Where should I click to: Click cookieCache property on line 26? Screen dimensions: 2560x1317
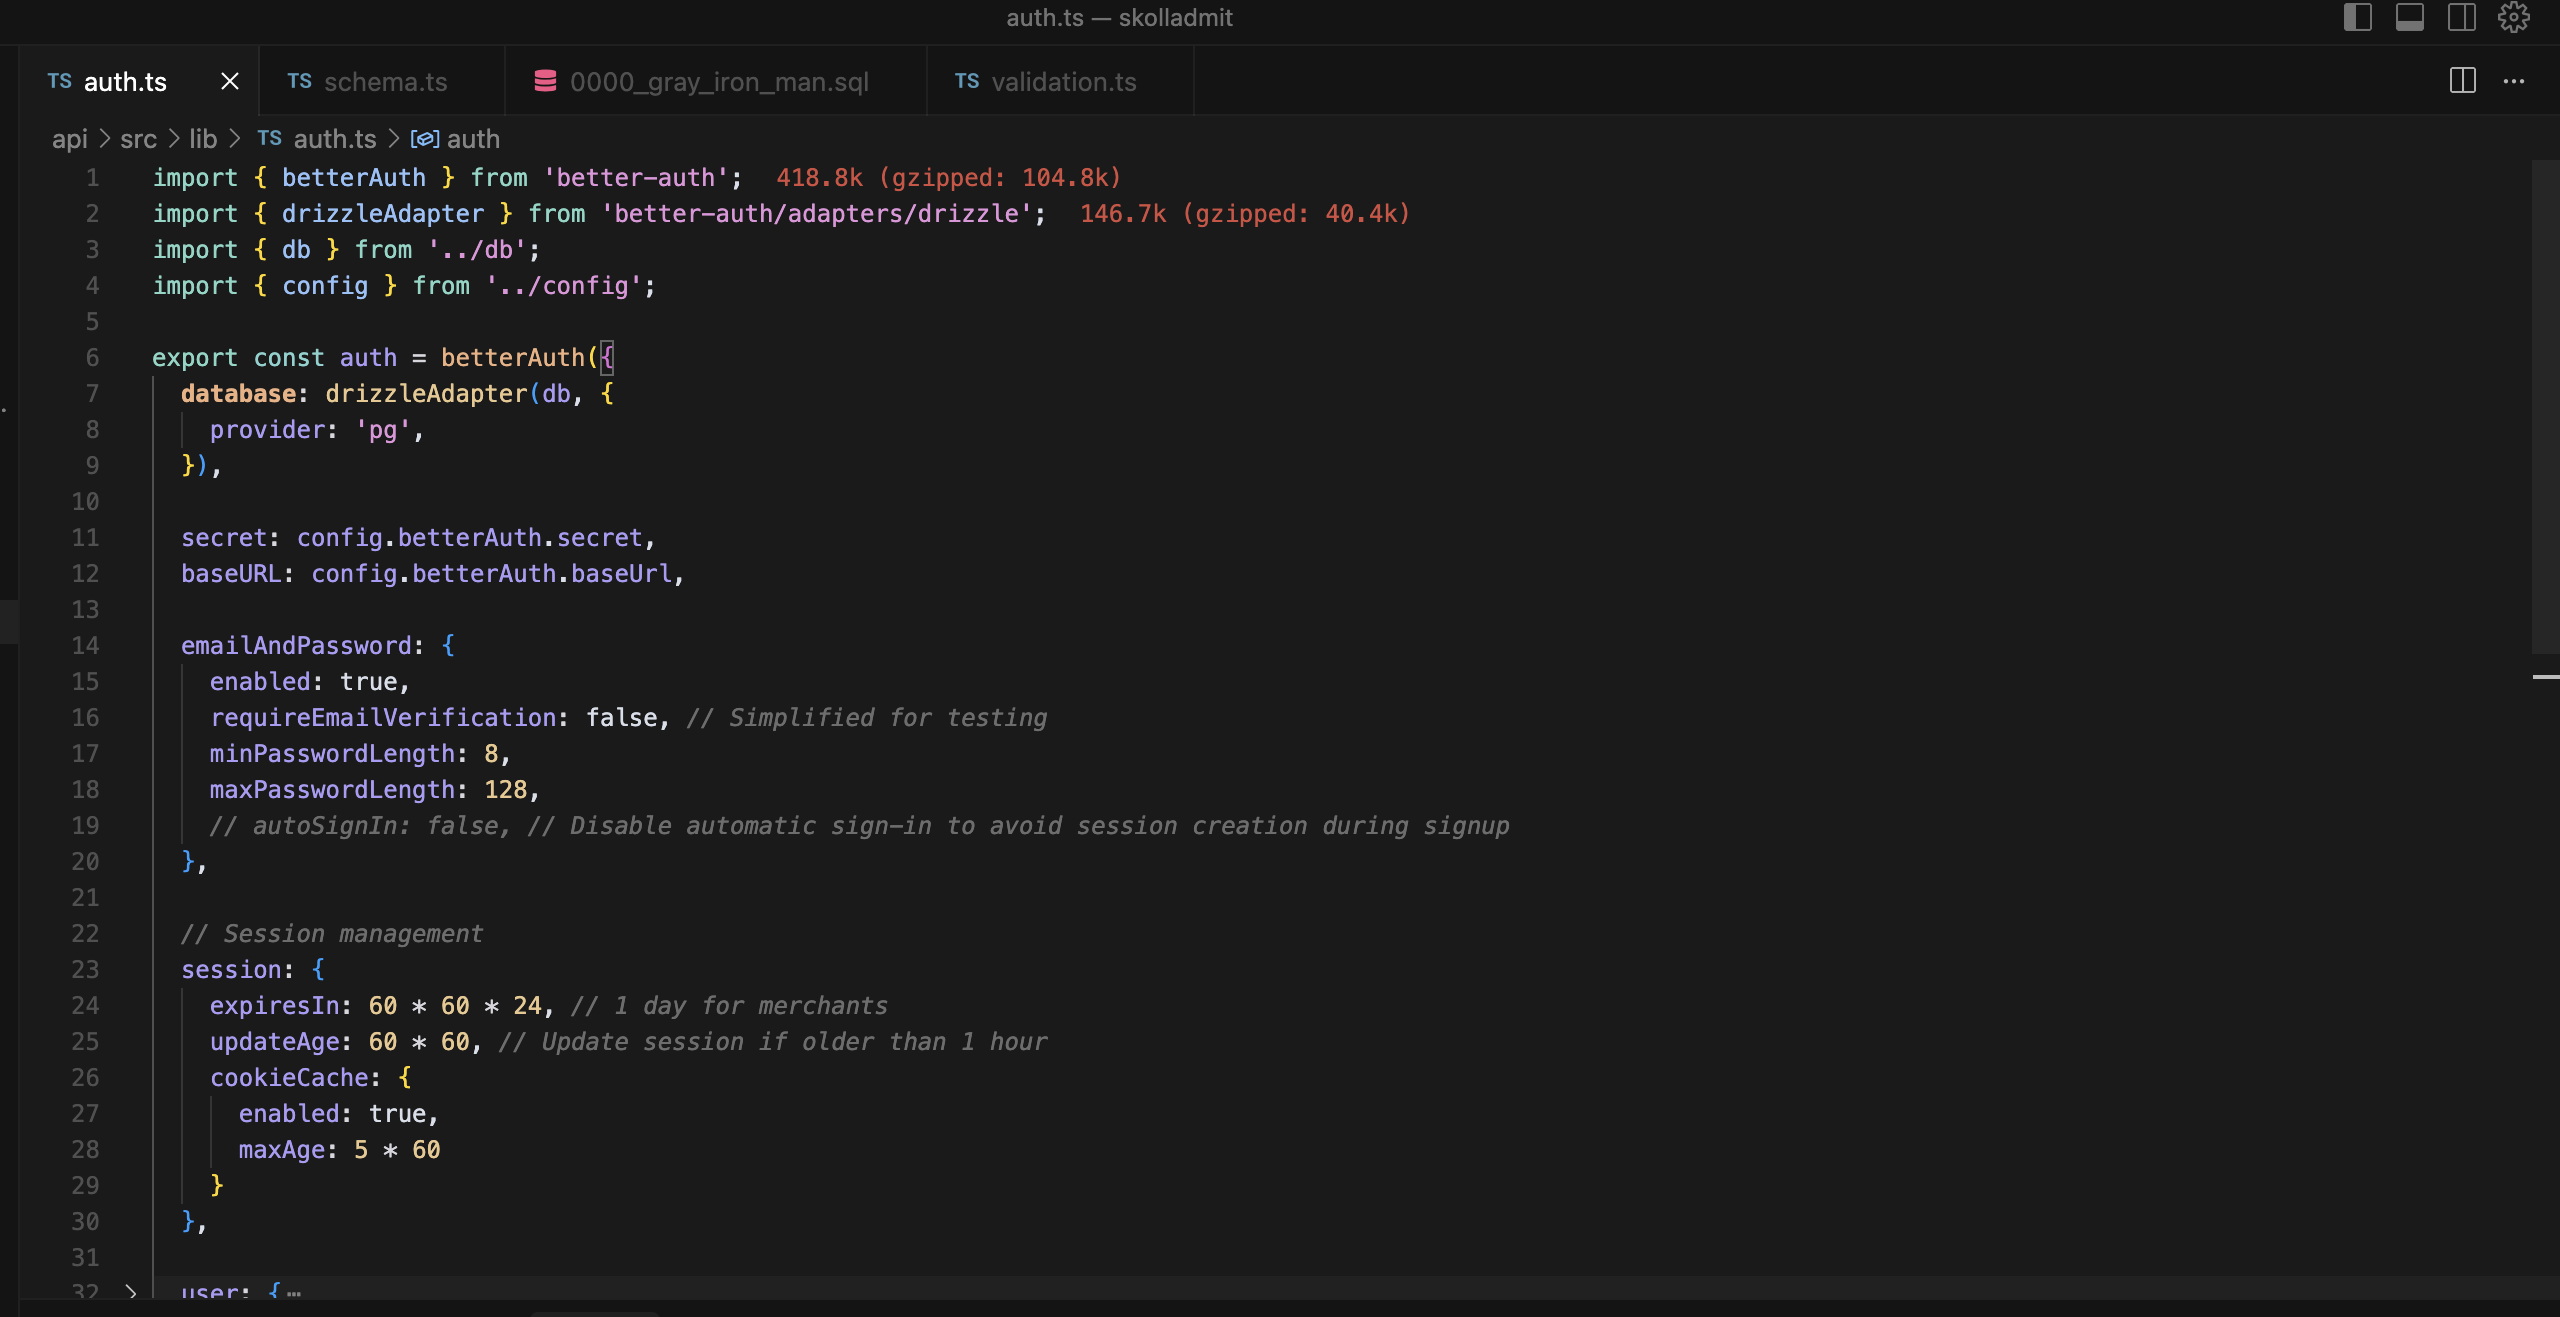click(289, 1078)
